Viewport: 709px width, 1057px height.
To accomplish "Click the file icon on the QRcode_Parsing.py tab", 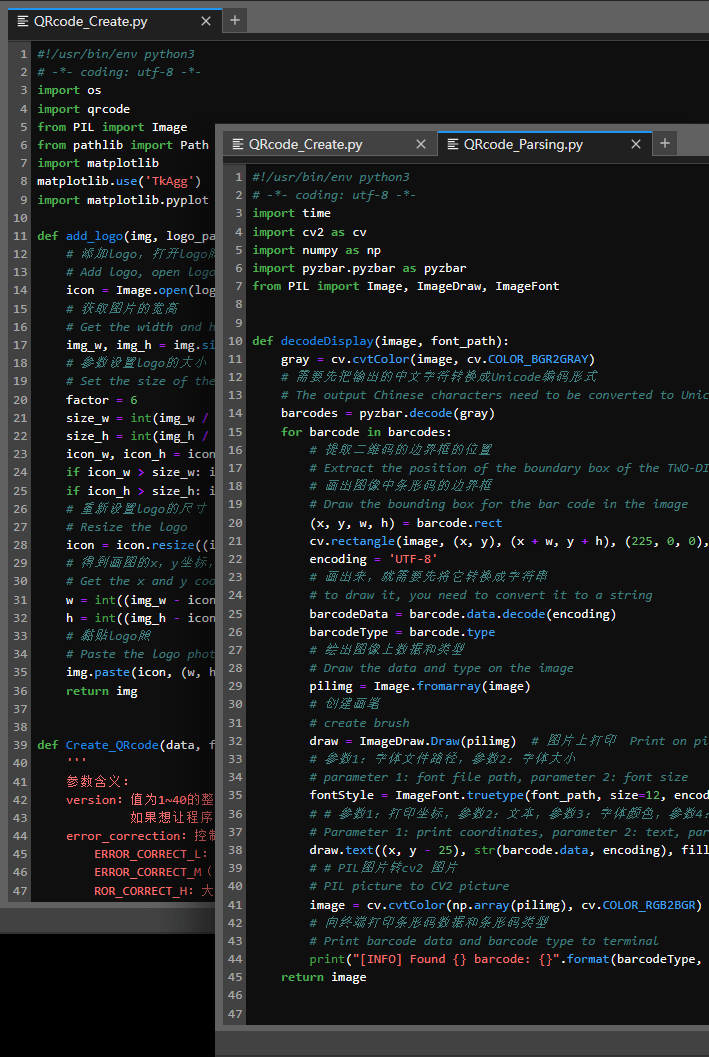I will 453,144.
